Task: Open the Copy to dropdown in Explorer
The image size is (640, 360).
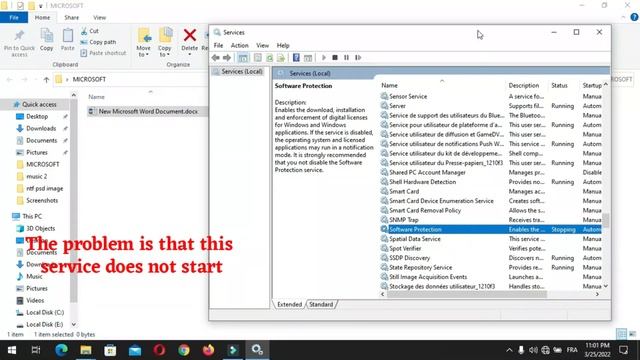Action: pyautogui.click(x=165, y=42)
